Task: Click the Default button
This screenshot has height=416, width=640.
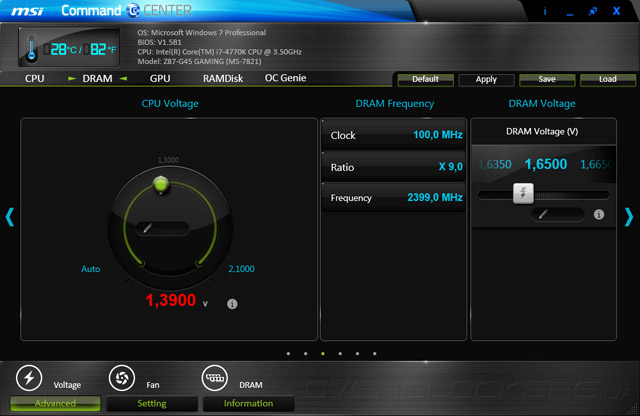Action: [425, 80]
